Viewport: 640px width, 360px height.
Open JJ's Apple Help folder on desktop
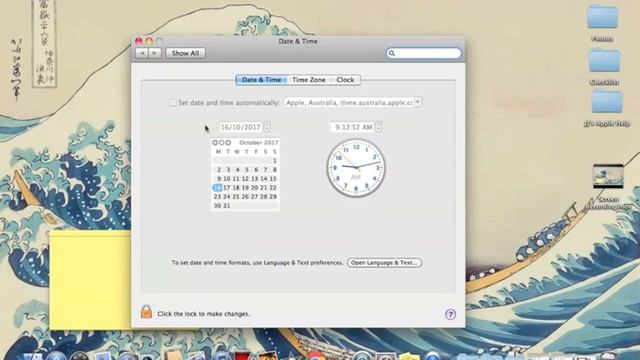[x=607, y=102]
